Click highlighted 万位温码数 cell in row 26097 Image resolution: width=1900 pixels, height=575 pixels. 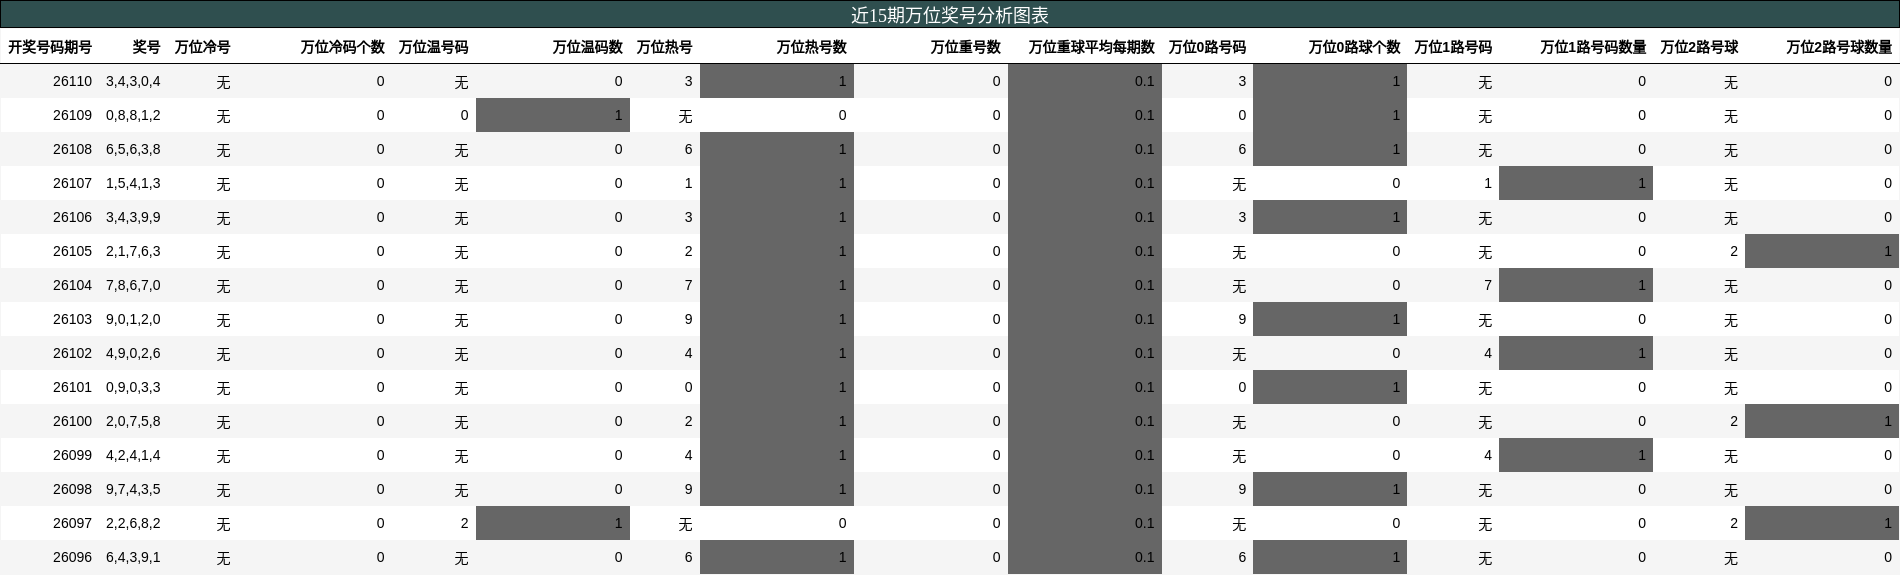(553, 523)
